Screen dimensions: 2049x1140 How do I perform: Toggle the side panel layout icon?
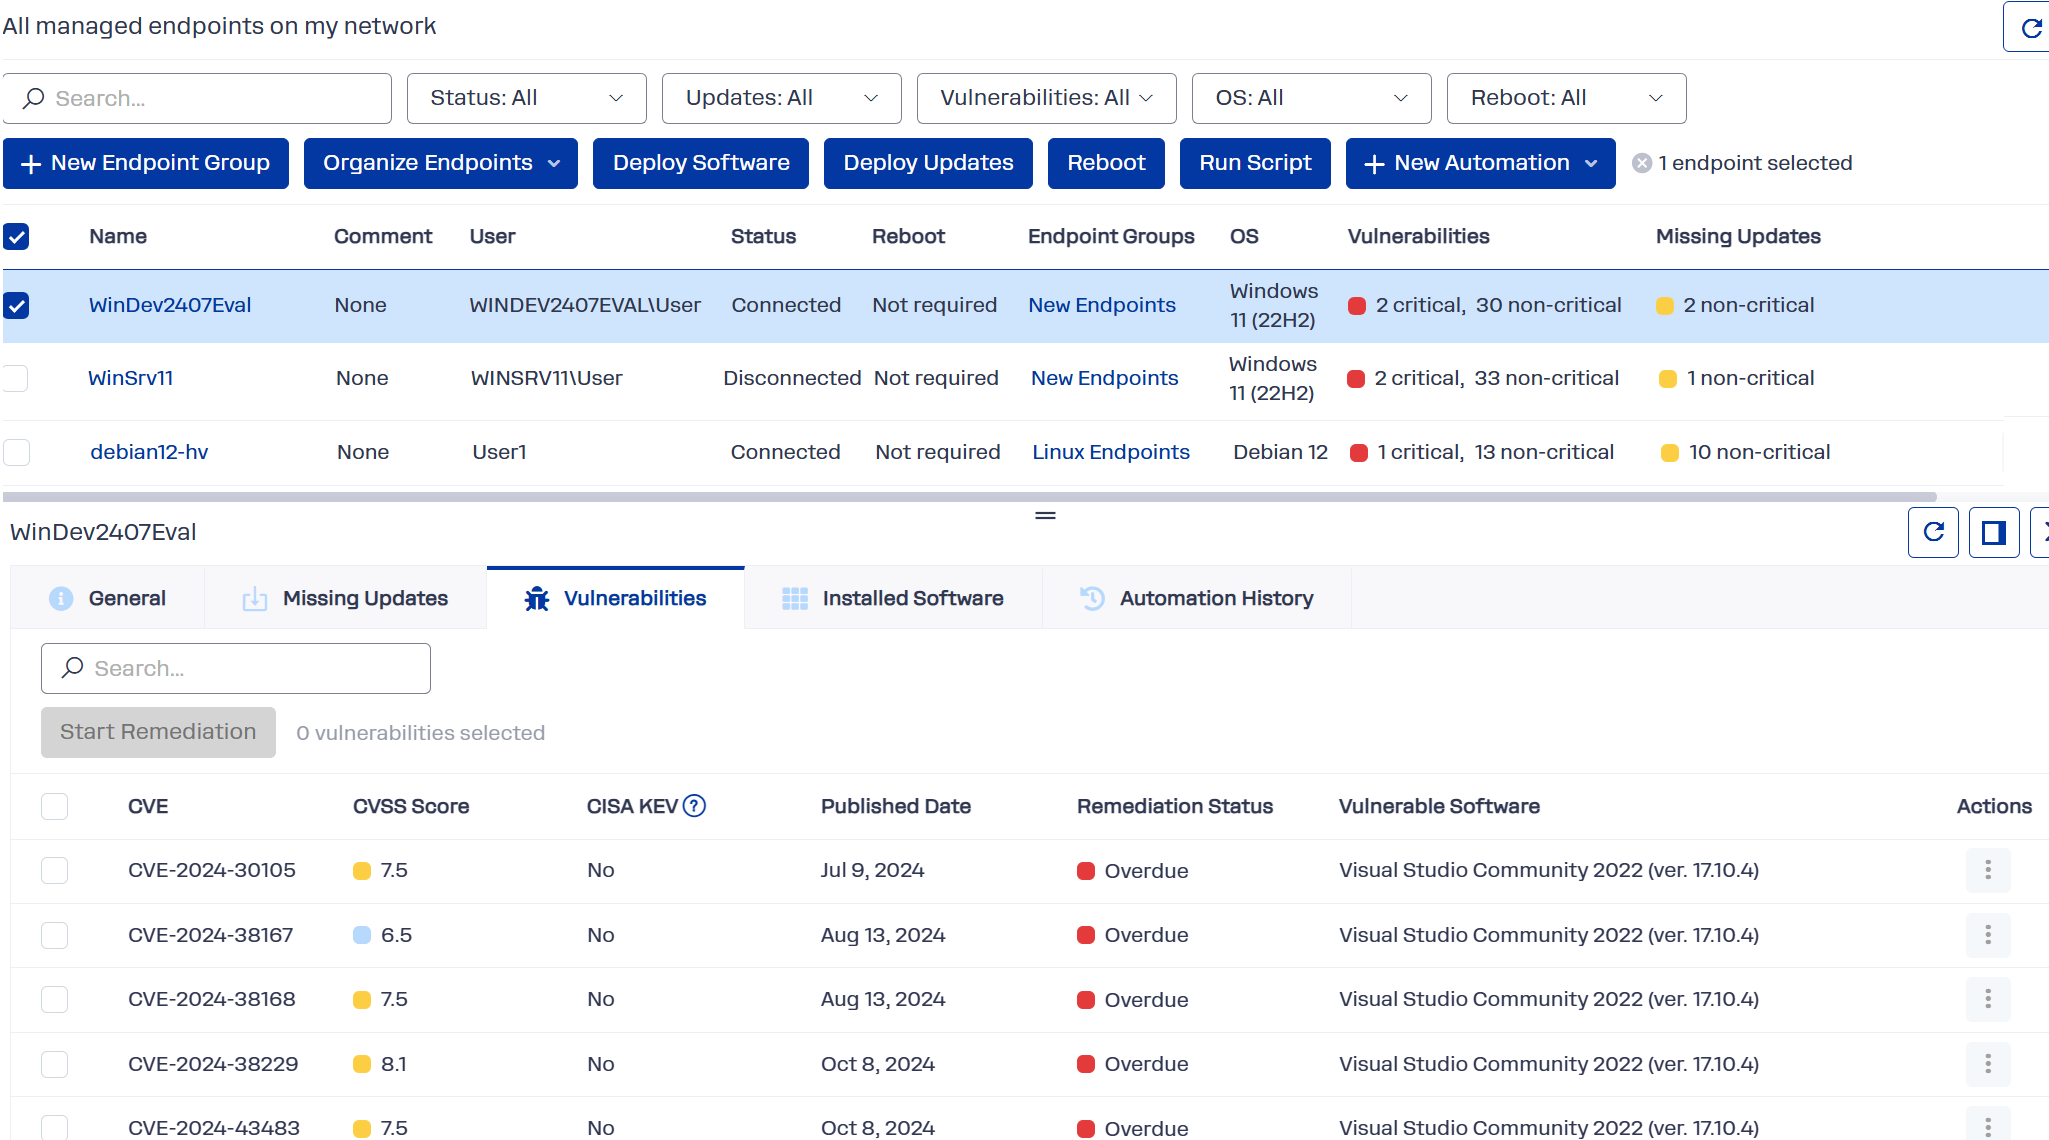pos(1994,532)
